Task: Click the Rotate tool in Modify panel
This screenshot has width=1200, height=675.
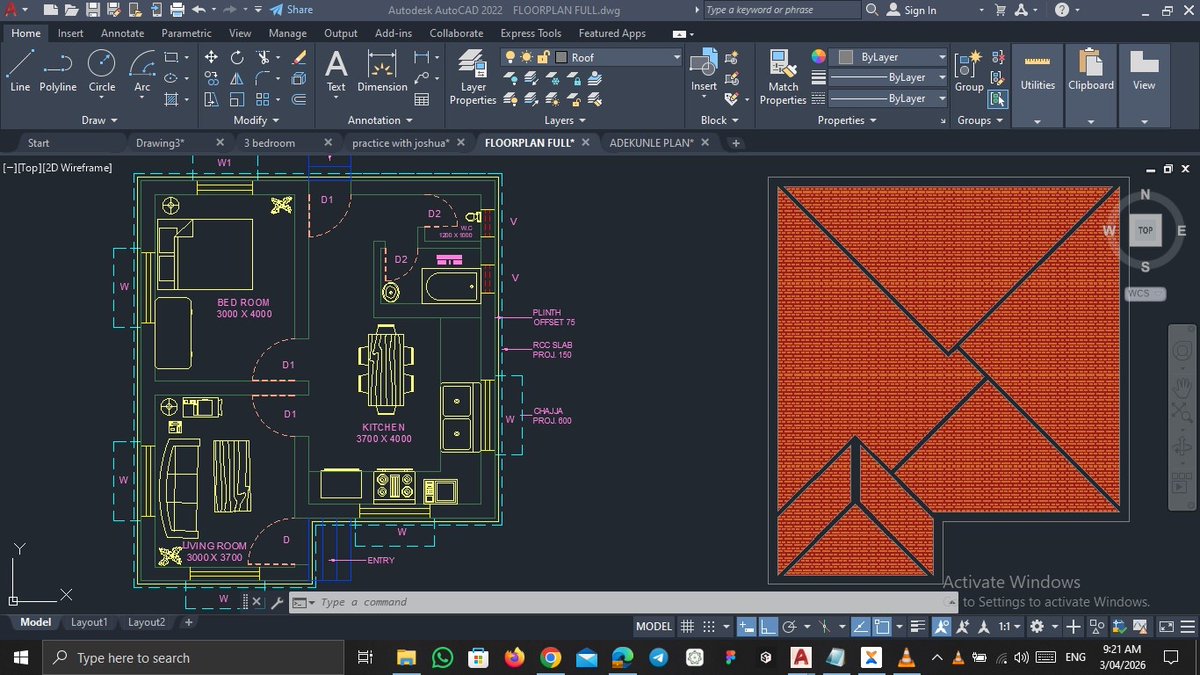Action: [237, 57]
